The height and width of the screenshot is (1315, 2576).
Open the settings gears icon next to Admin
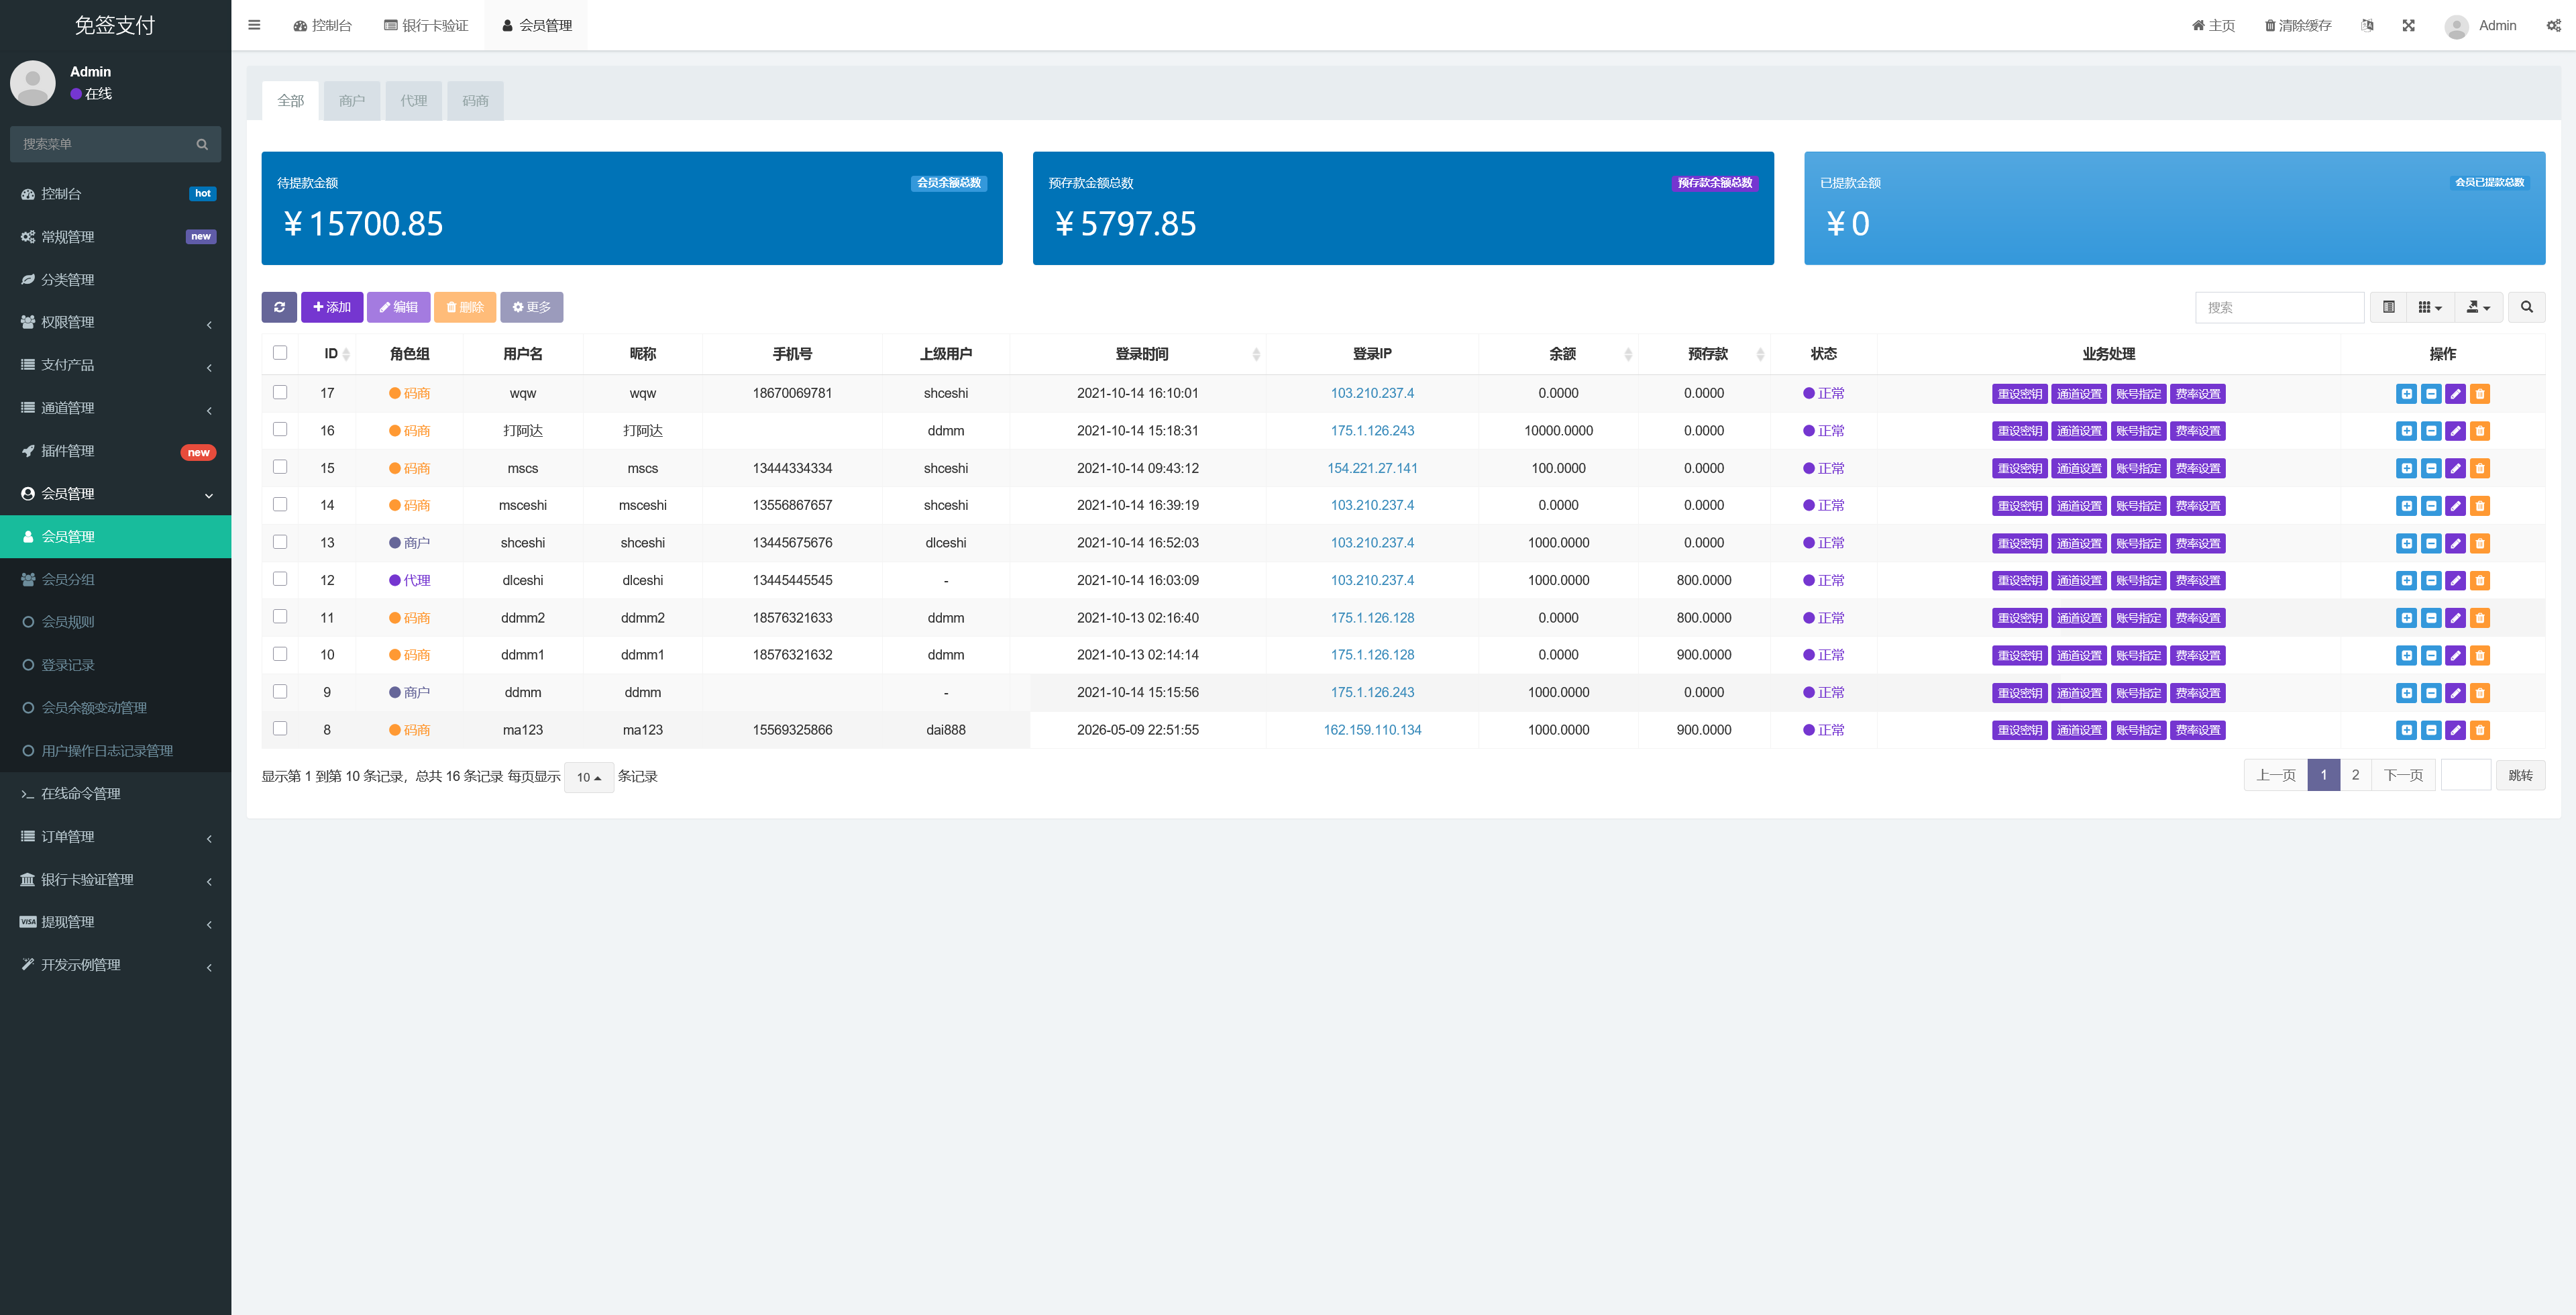click(2553, 25)
